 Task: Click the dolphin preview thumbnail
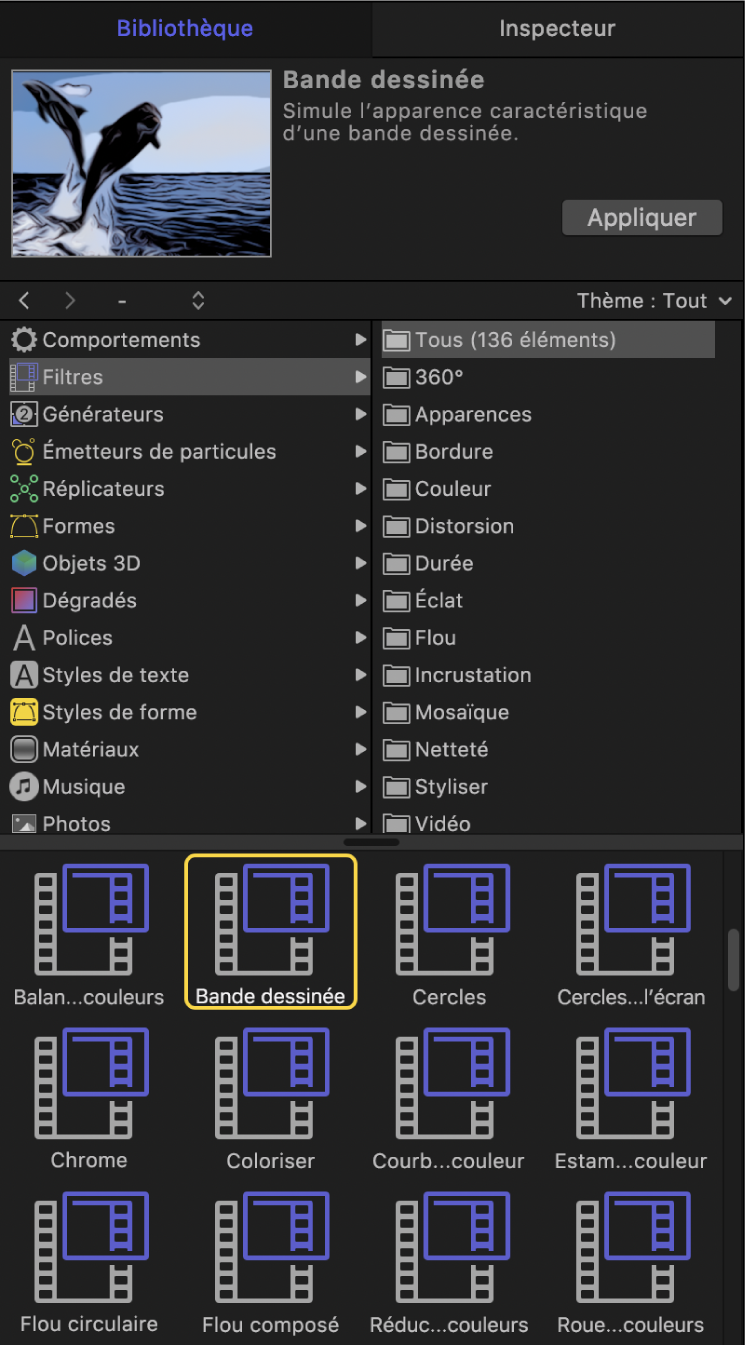coord(141,163)
